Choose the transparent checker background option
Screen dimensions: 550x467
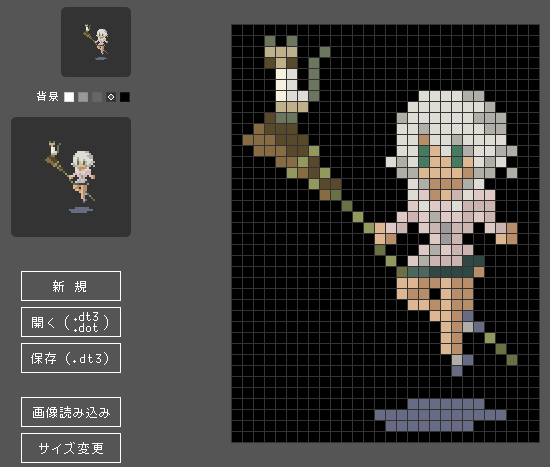coord(111,97)
